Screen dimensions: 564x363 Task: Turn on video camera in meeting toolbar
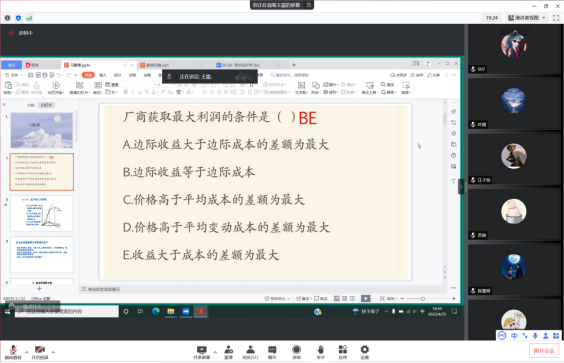[x=40, y=351]
